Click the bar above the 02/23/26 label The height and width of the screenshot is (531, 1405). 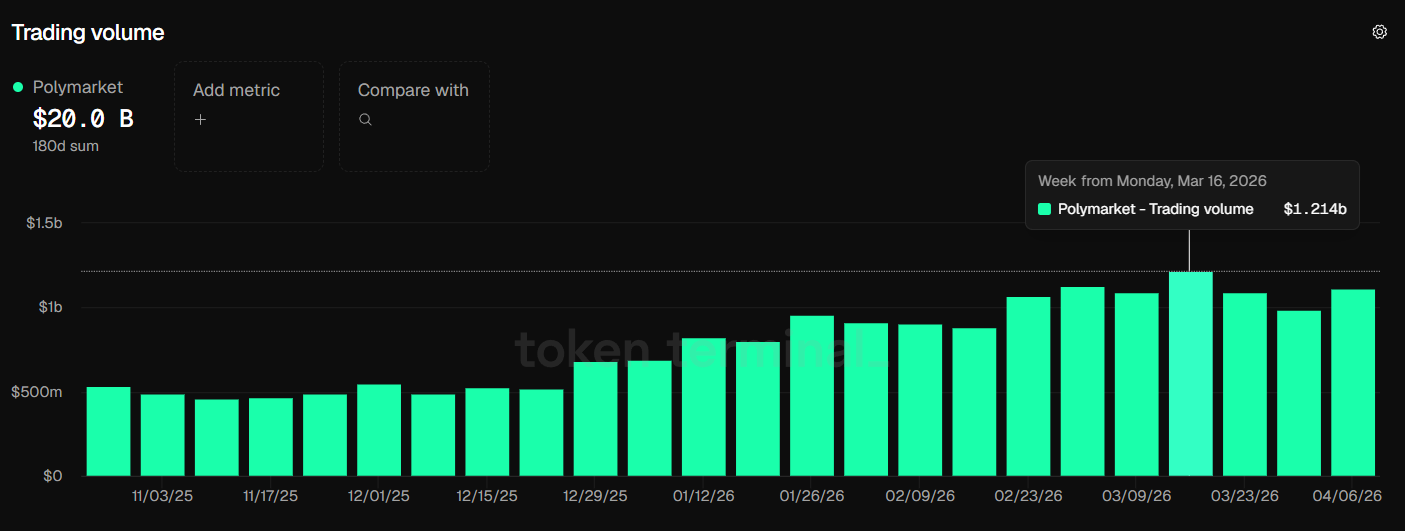tap(1029, 386)
